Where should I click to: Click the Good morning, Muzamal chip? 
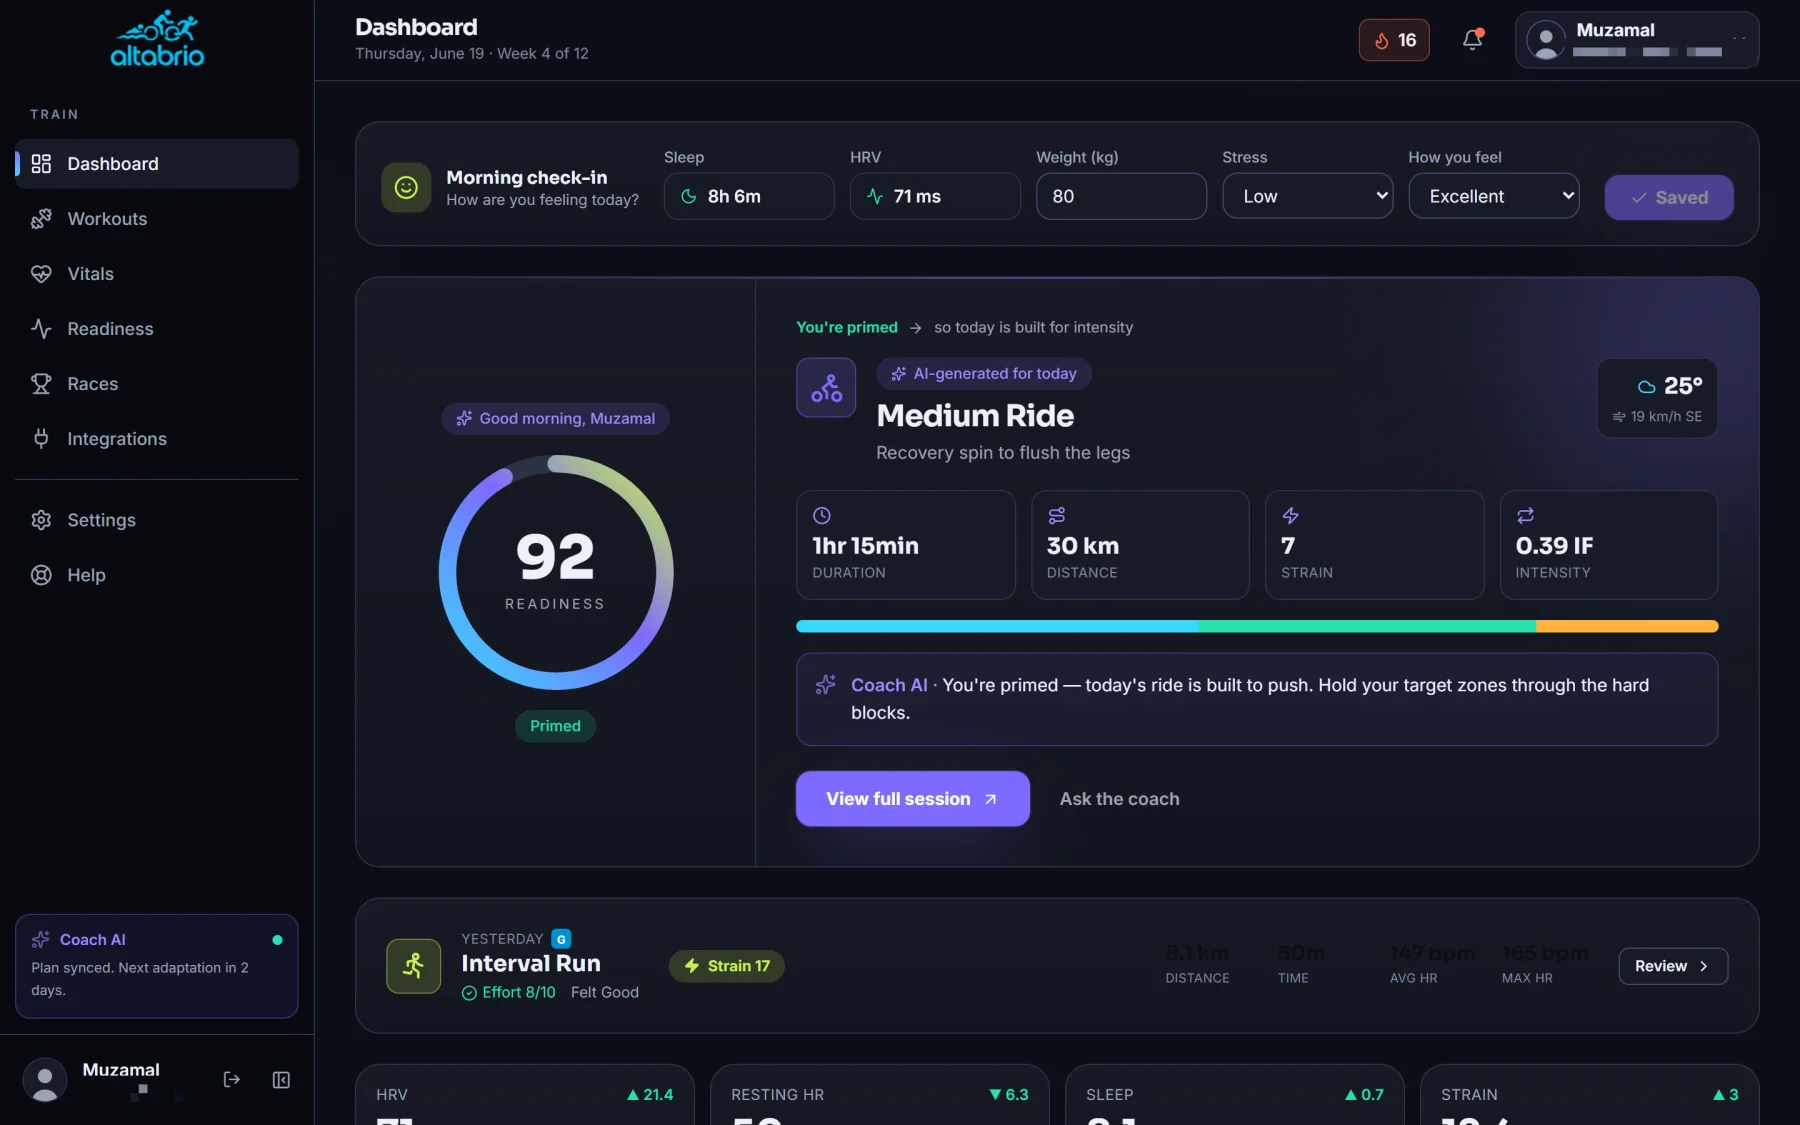click(555, 418)
